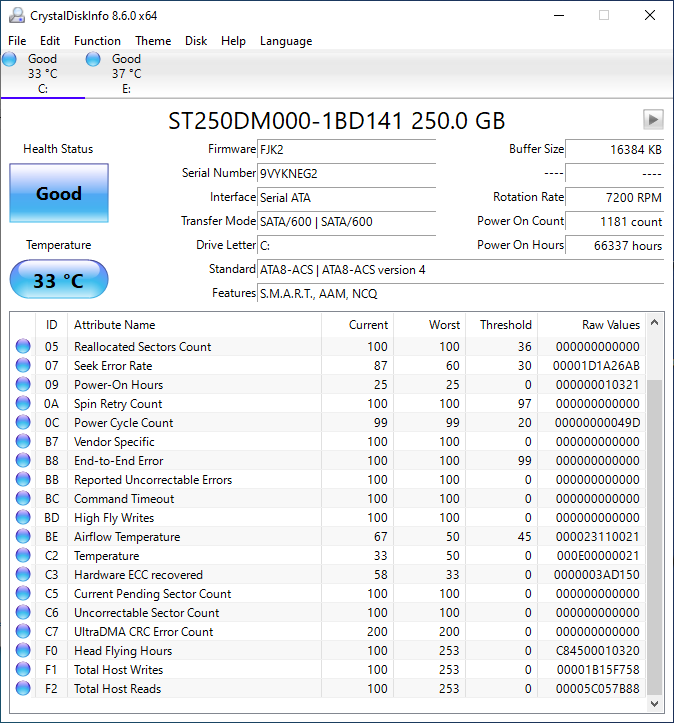Click status orb for Power Cycle Count
The width and height of the screenshot is (674, 723).
[23, 422]
